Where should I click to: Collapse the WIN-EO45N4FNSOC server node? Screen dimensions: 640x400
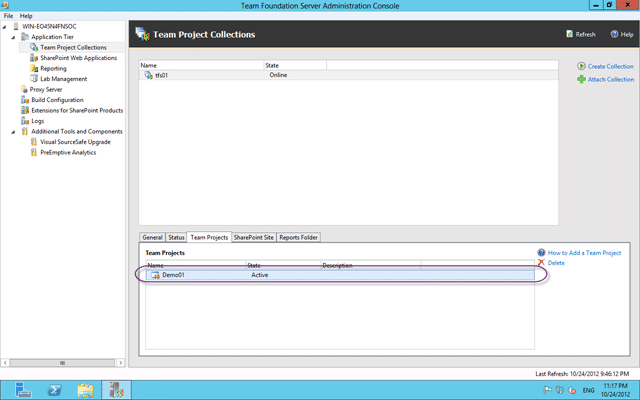pos(4,27)
